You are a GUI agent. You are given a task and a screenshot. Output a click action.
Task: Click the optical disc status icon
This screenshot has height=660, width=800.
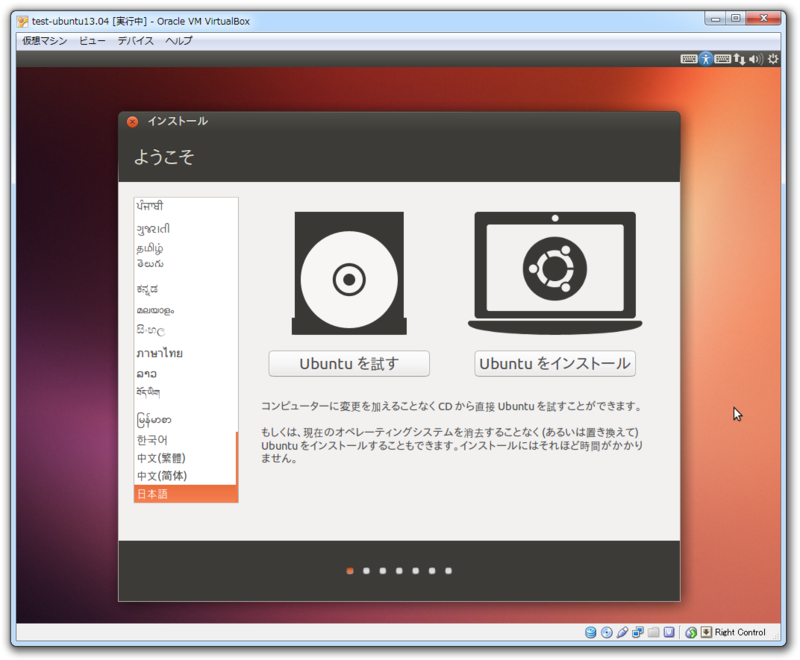coord(607,632)
